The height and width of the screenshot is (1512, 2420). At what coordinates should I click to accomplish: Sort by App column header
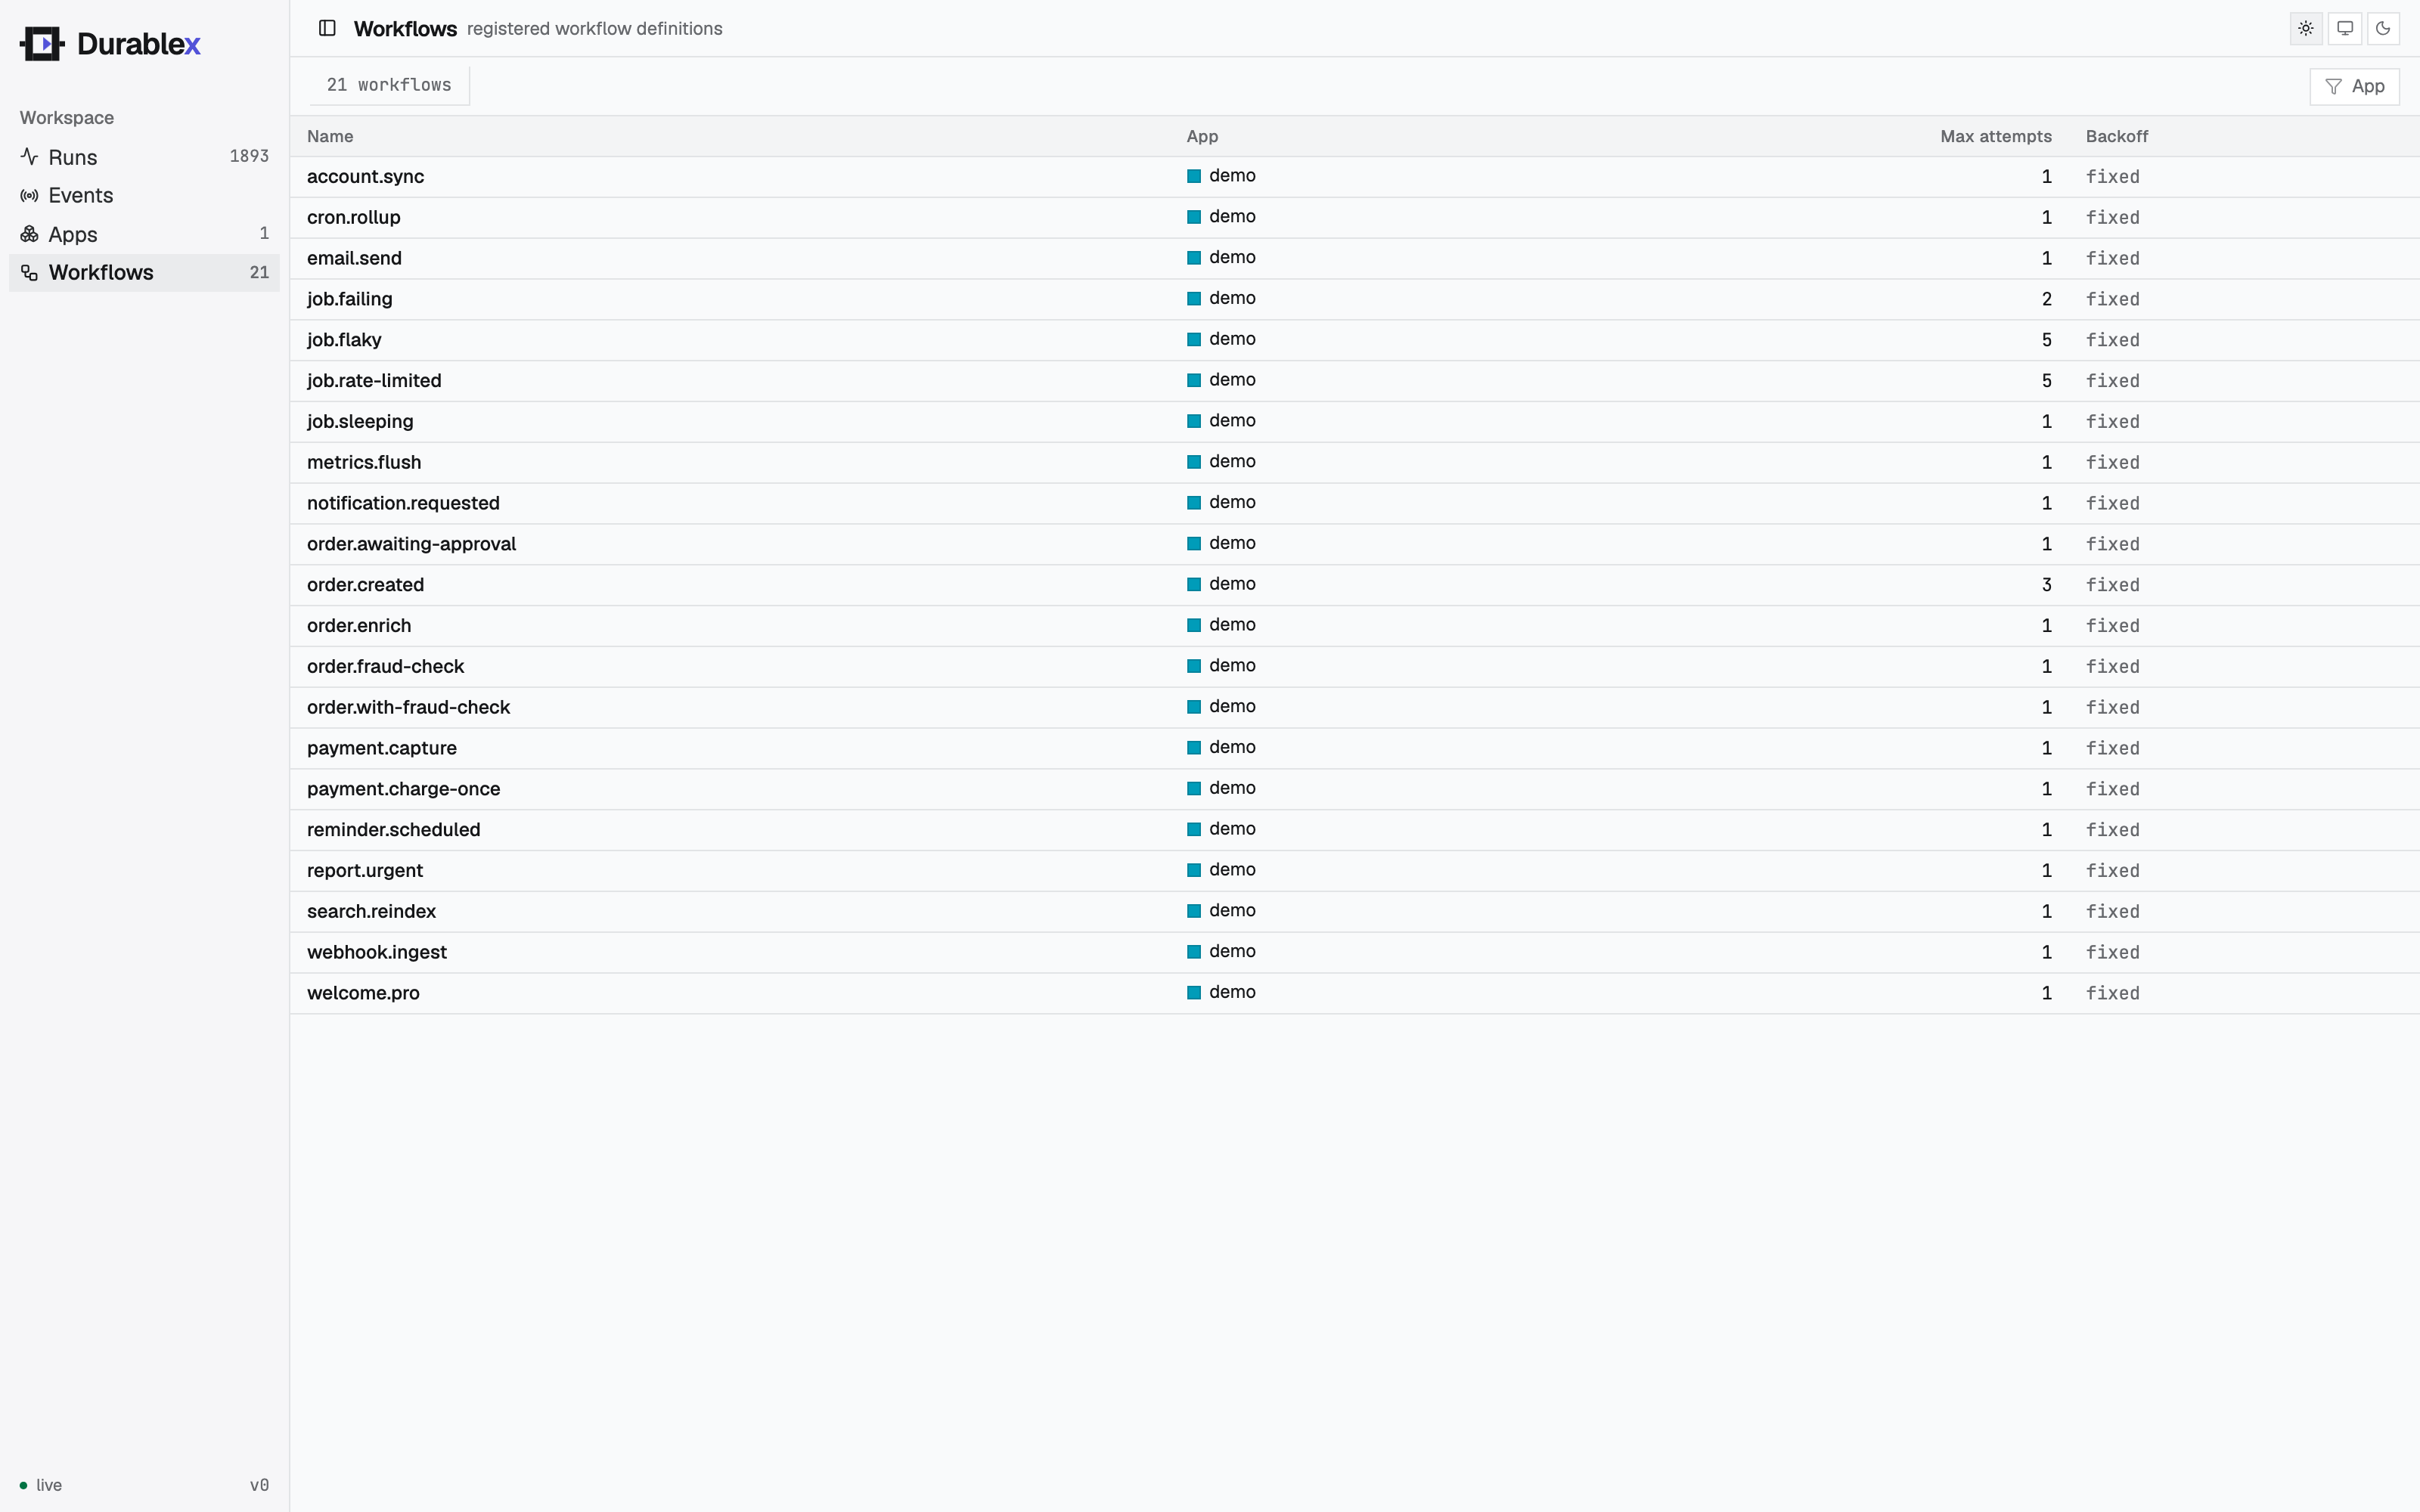pos(1202,137)
